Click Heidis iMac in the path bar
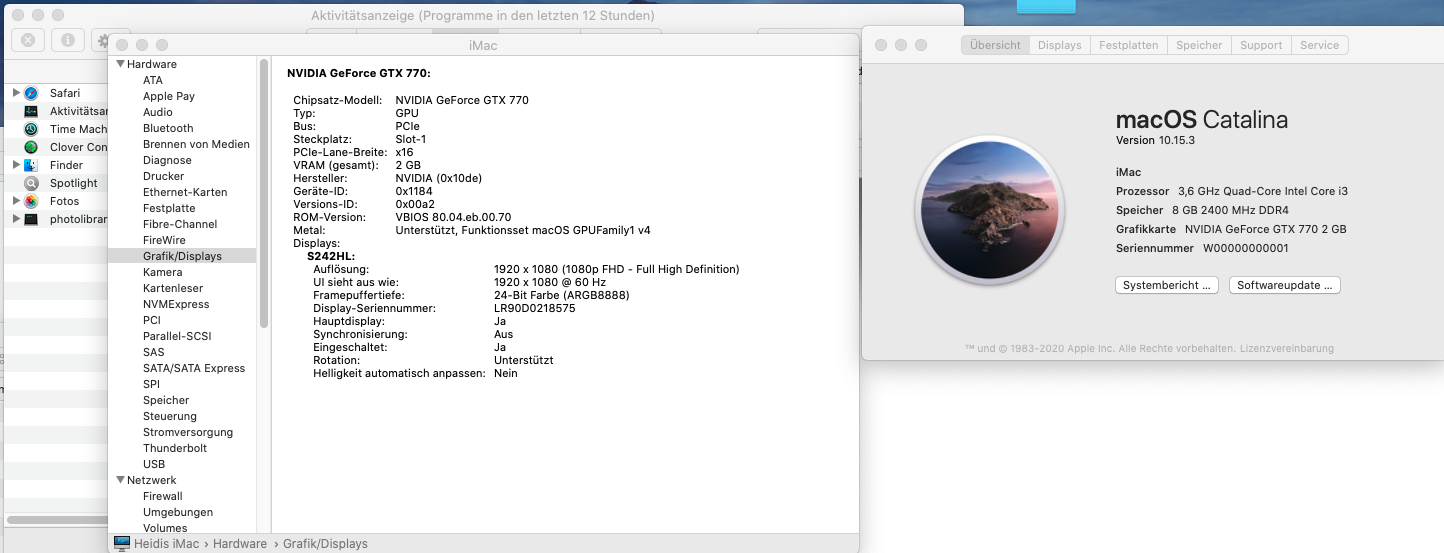This screenshot has height=553, width=1444. [166, 544]
